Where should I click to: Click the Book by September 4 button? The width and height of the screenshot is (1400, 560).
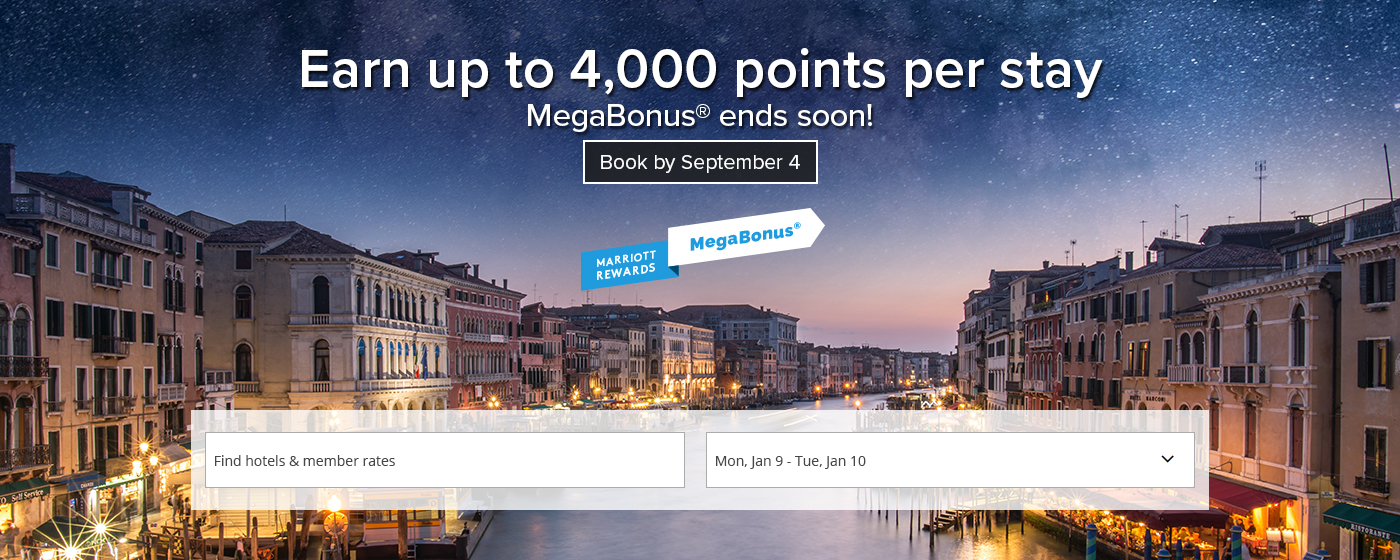pos(700,162)
